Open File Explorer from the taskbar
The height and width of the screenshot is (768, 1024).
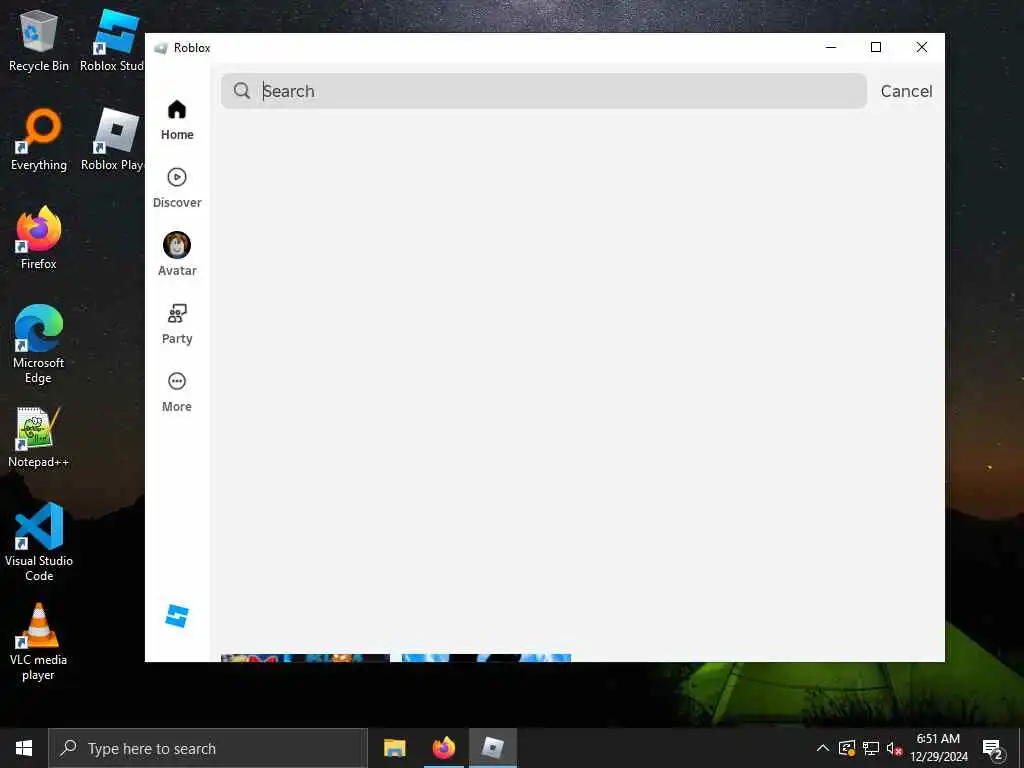pos(394,748)
